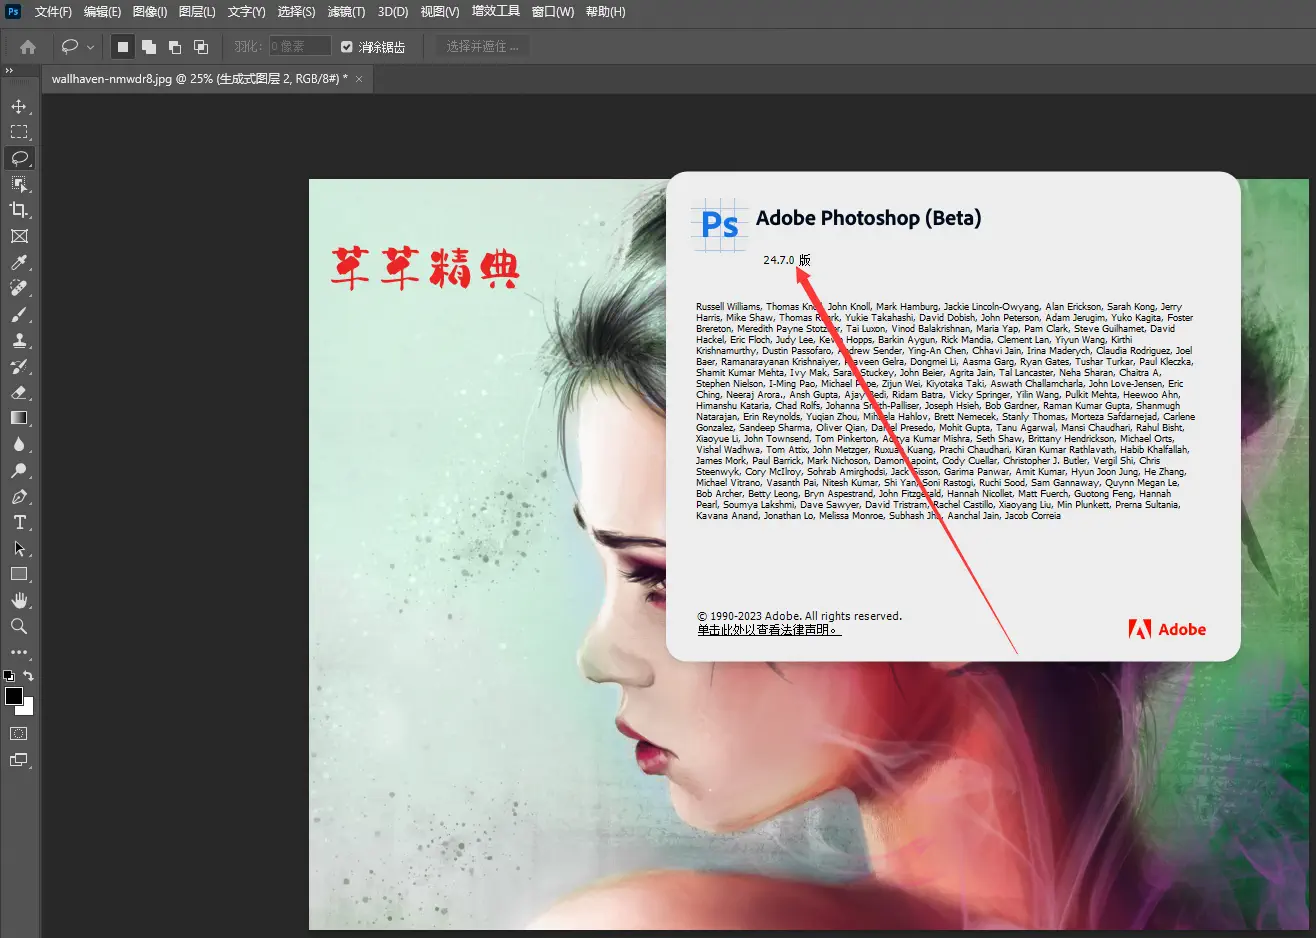Close the wallhaven-nmwdr8.jpg document tab
The height and width of the screenshot is (938, 1316).
click(360, 78)
